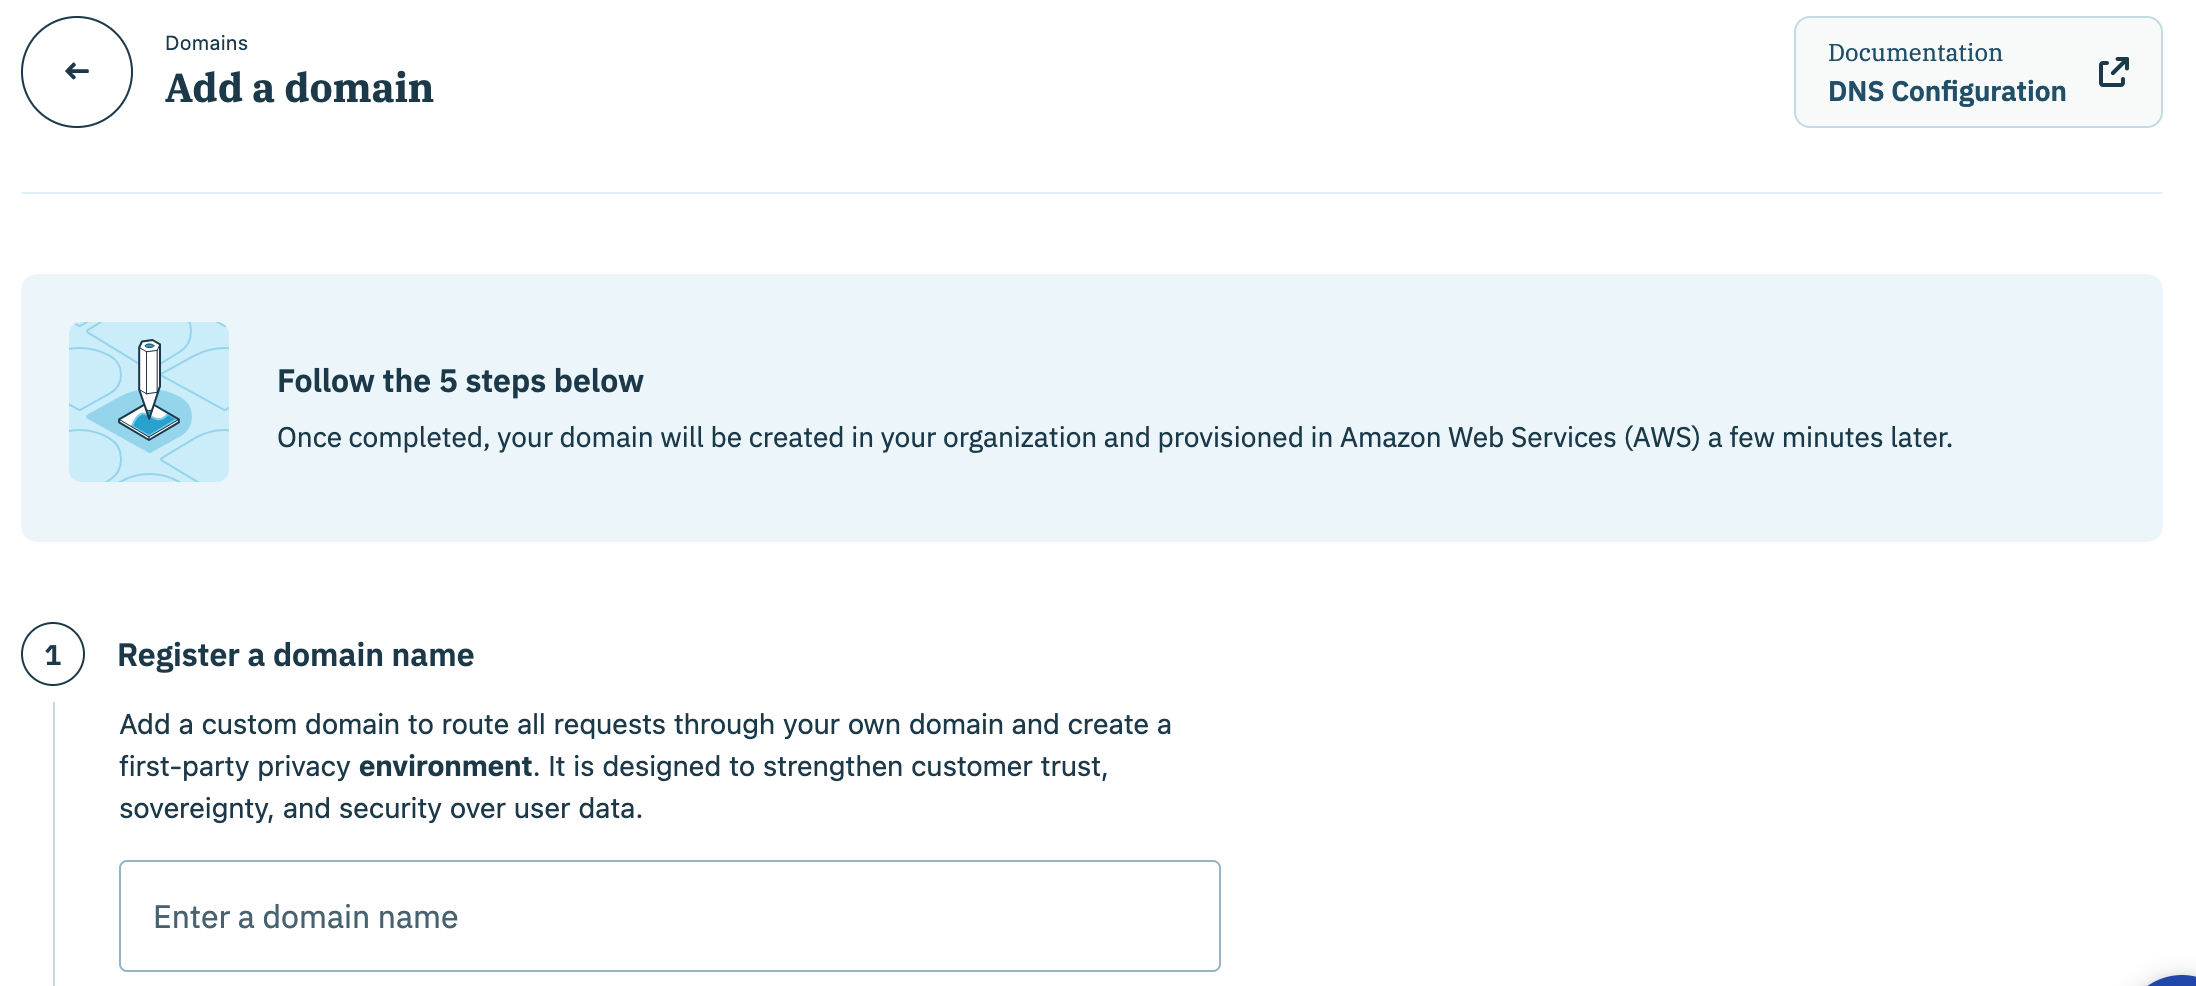Click the "Follow the 5 steps below" heading
The width and height of the screenshot is (2196, 986).
[x=460, y=381]
